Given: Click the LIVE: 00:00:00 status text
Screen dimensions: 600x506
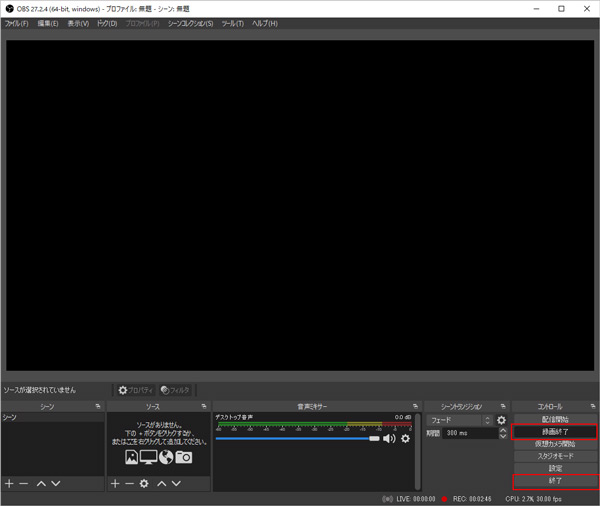Looking at the screenshot, I should (416, 499).
